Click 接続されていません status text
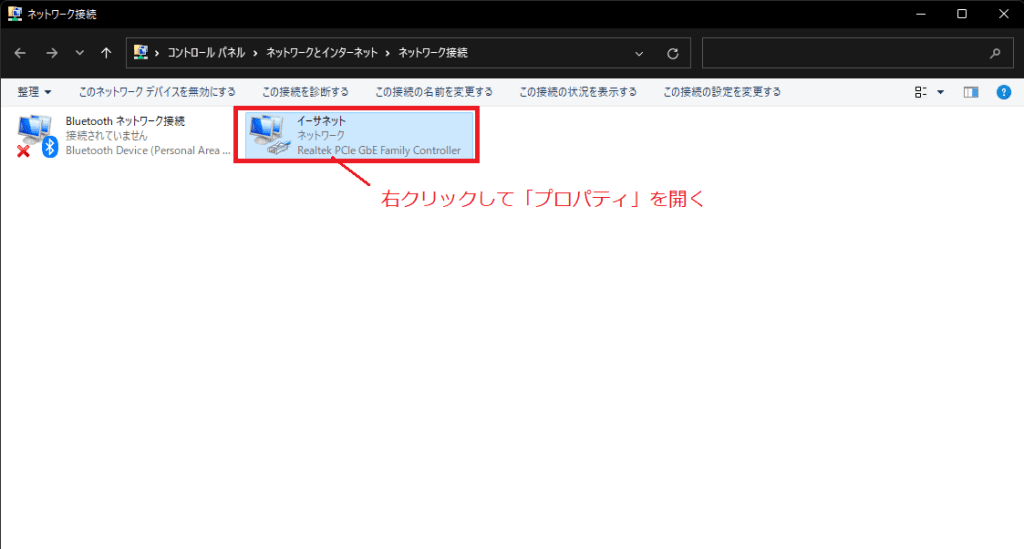The height and width of the screenshot is (549, 1024). (x=106, y=136)
